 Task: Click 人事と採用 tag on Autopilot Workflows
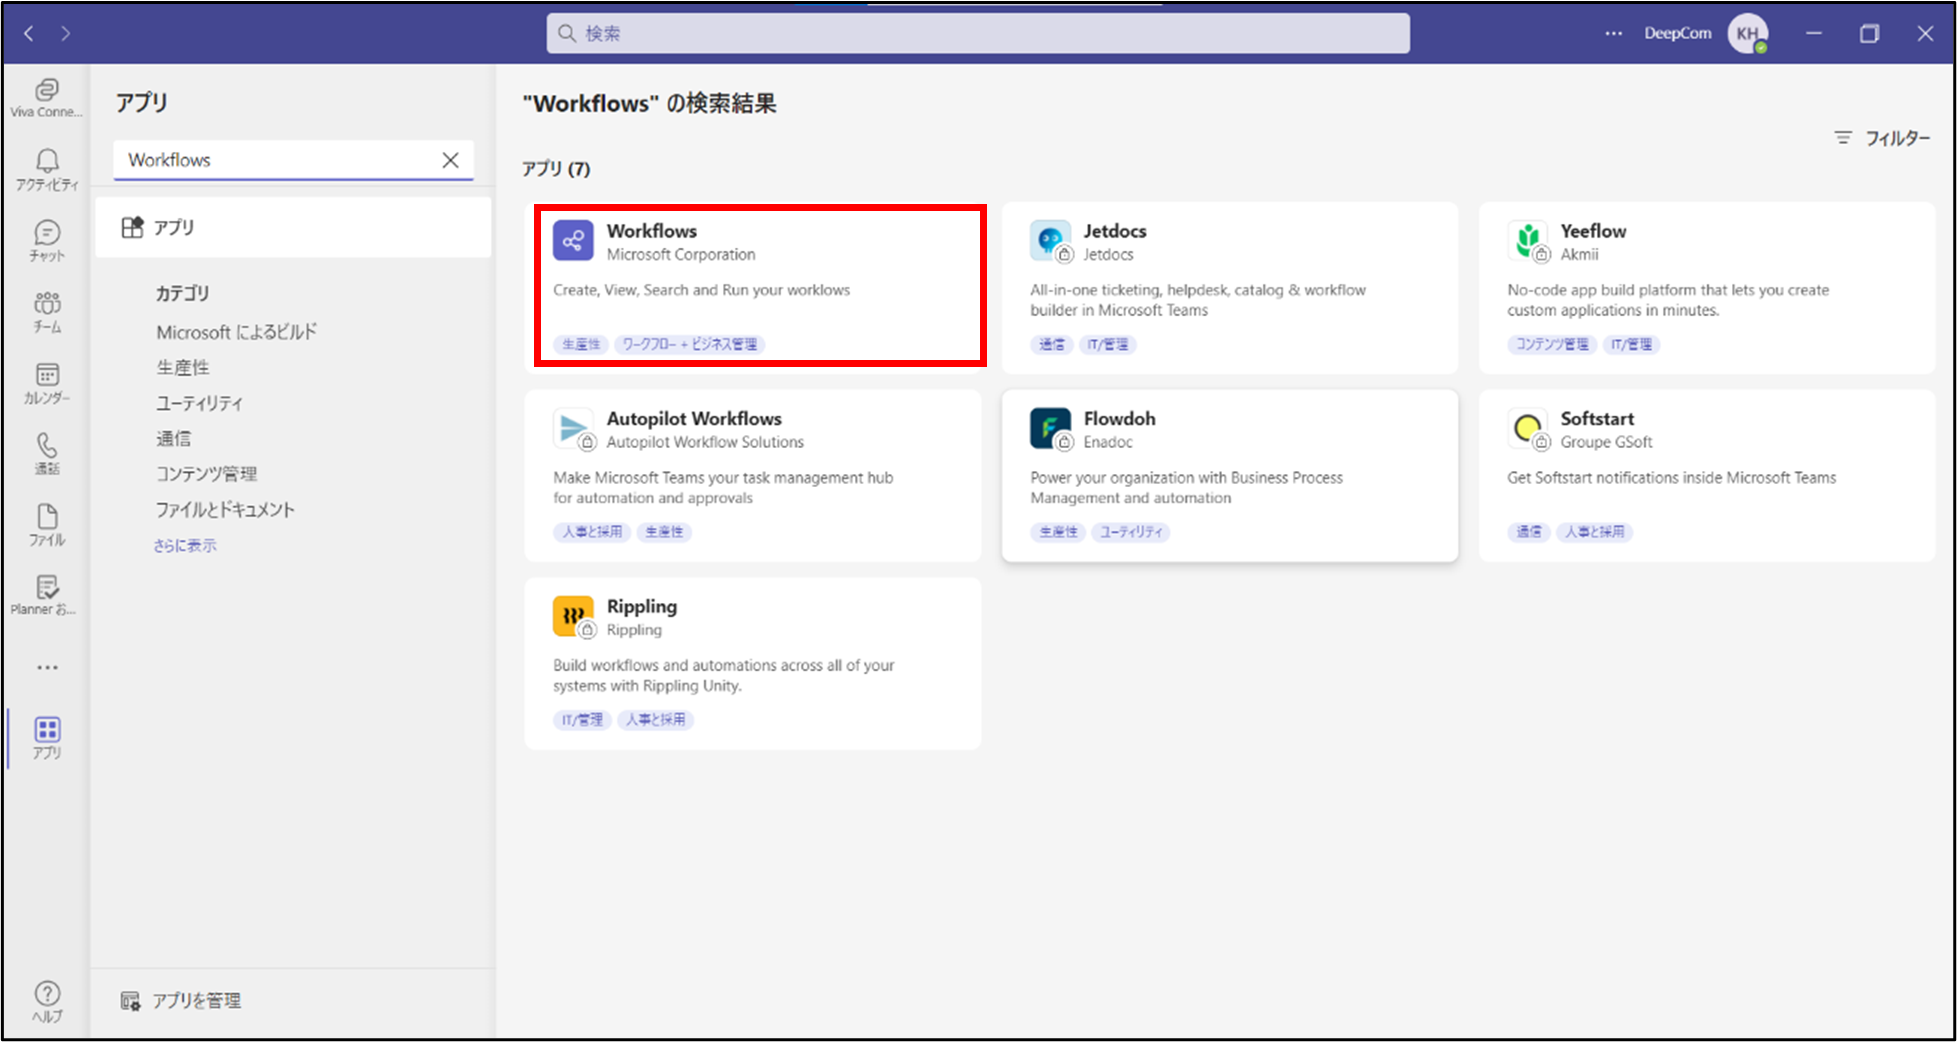tap(592, 532)
